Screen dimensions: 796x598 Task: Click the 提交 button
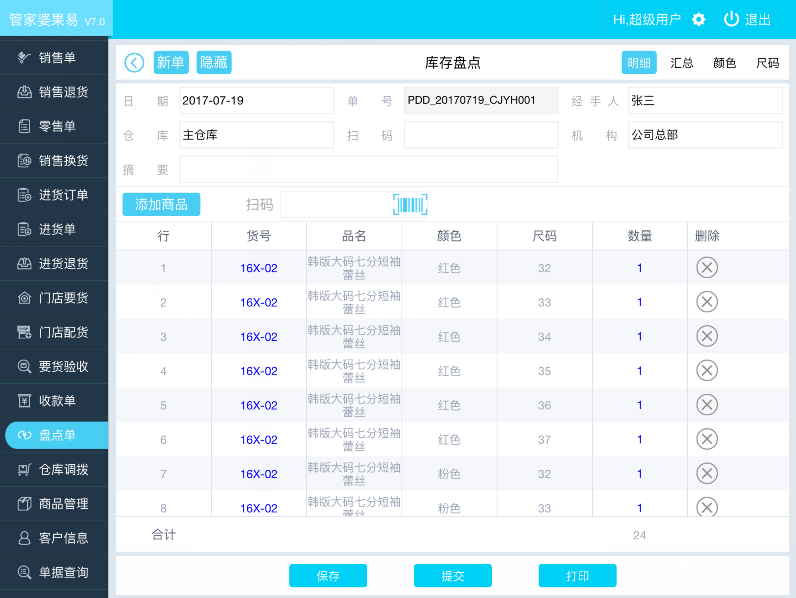(x=452, y=576)
